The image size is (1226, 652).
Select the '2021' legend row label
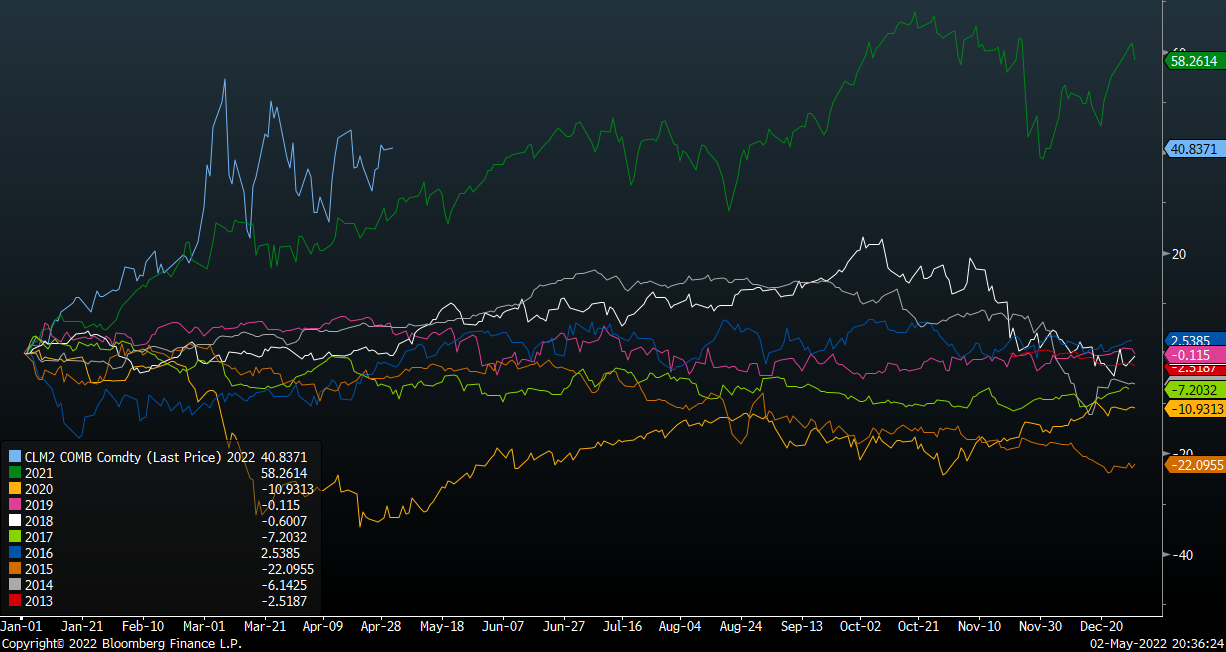click(x=38, y=473)
